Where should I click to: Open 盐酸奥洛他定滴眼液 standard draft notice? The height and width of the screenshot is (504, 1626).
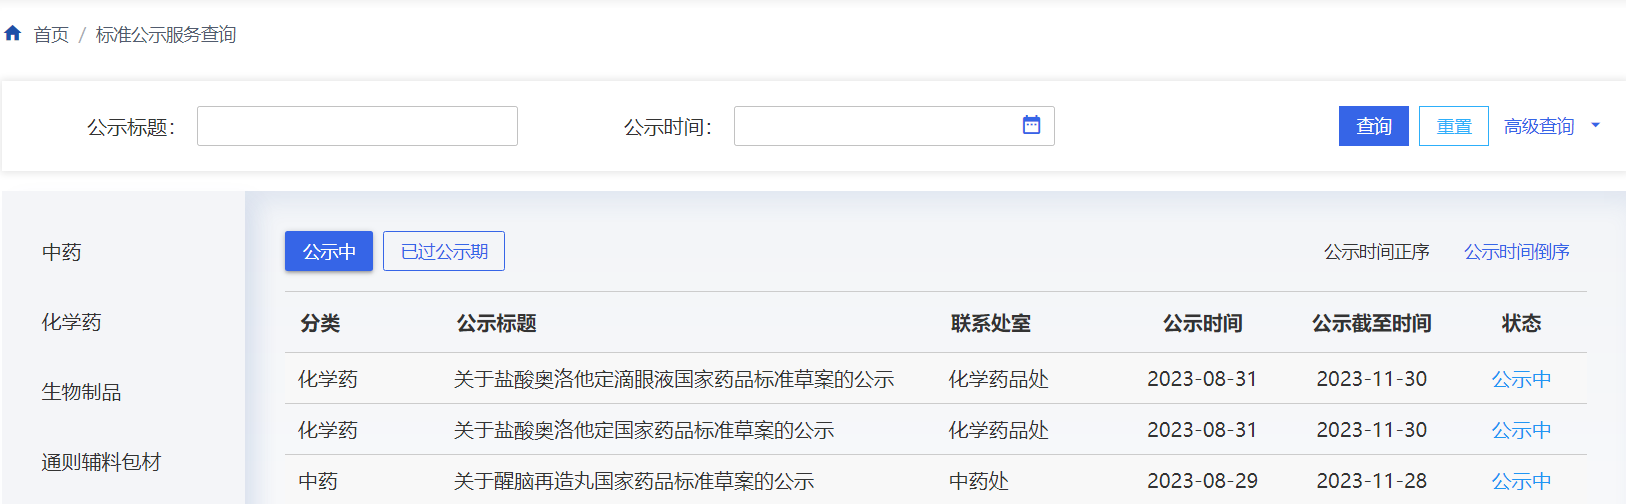point(673,379)
